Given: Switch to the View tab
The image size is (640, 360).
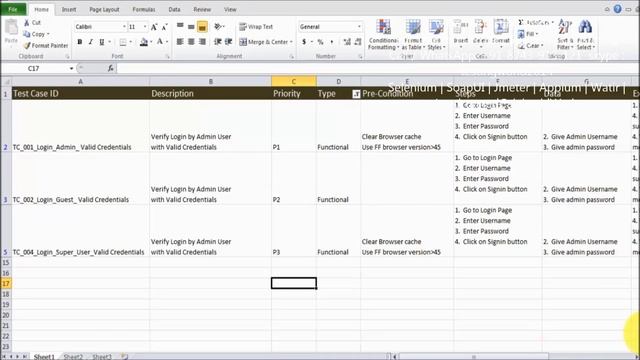Looking at the screenshot, I should point(230,9).
